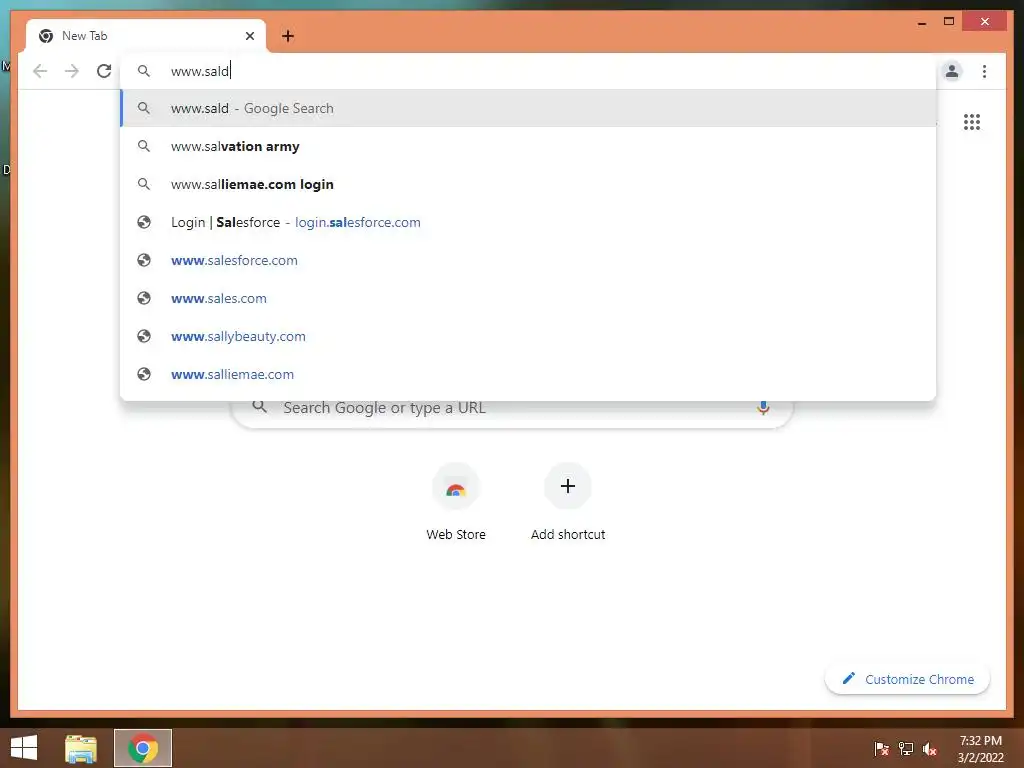Screen dimensions: 1024x768
Task: Select 'www.salvation army' suggestion
Action: [x=528, y=146]
